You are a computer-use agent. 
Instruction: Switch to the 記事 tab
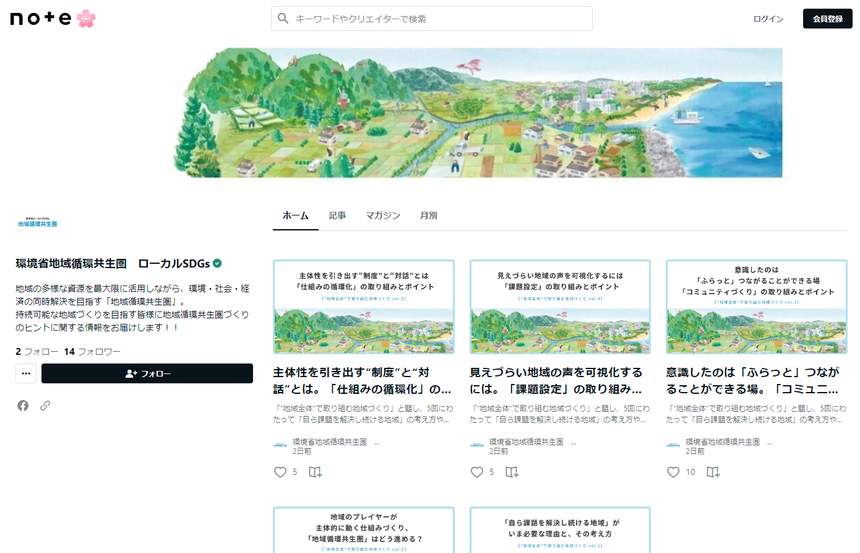click(337, 216)
